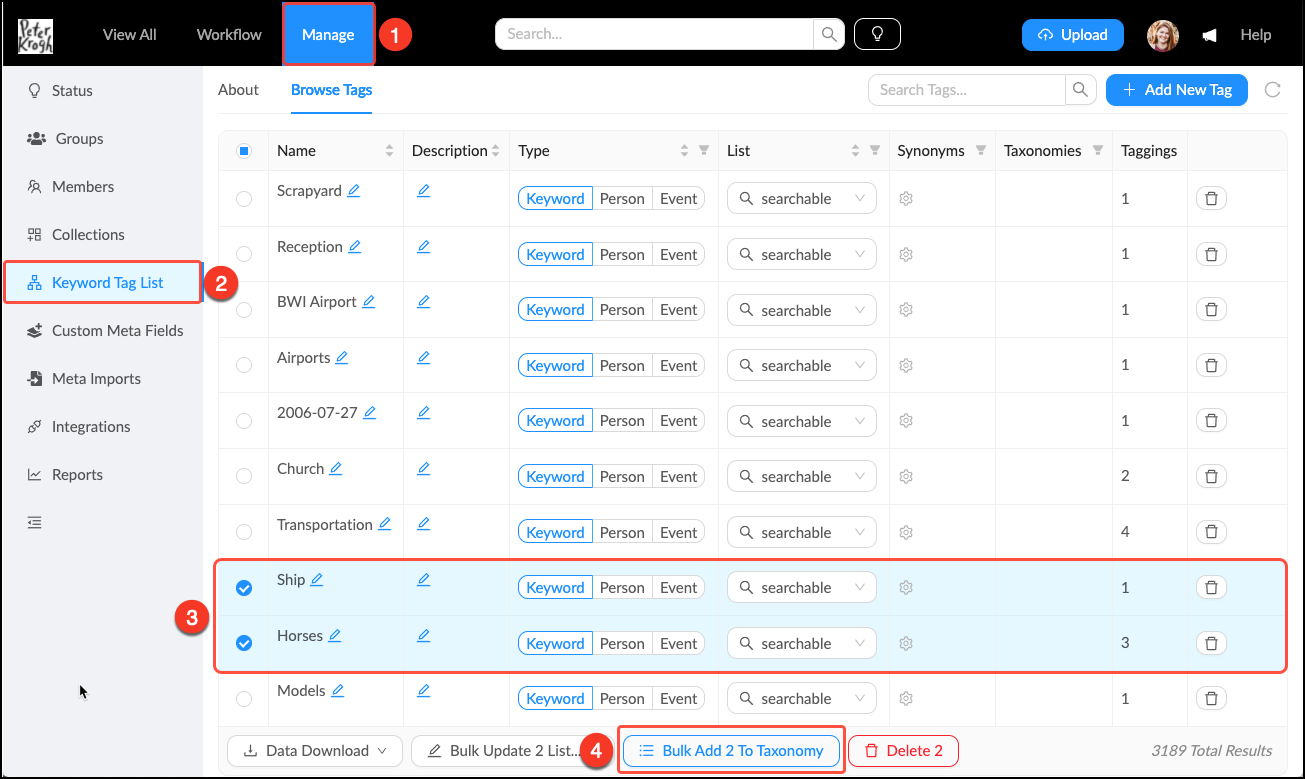Image resolution: width=1305 pixels, height=779 pixels.
Task: Select the Reception row checkbox
Action: (244, 254)
